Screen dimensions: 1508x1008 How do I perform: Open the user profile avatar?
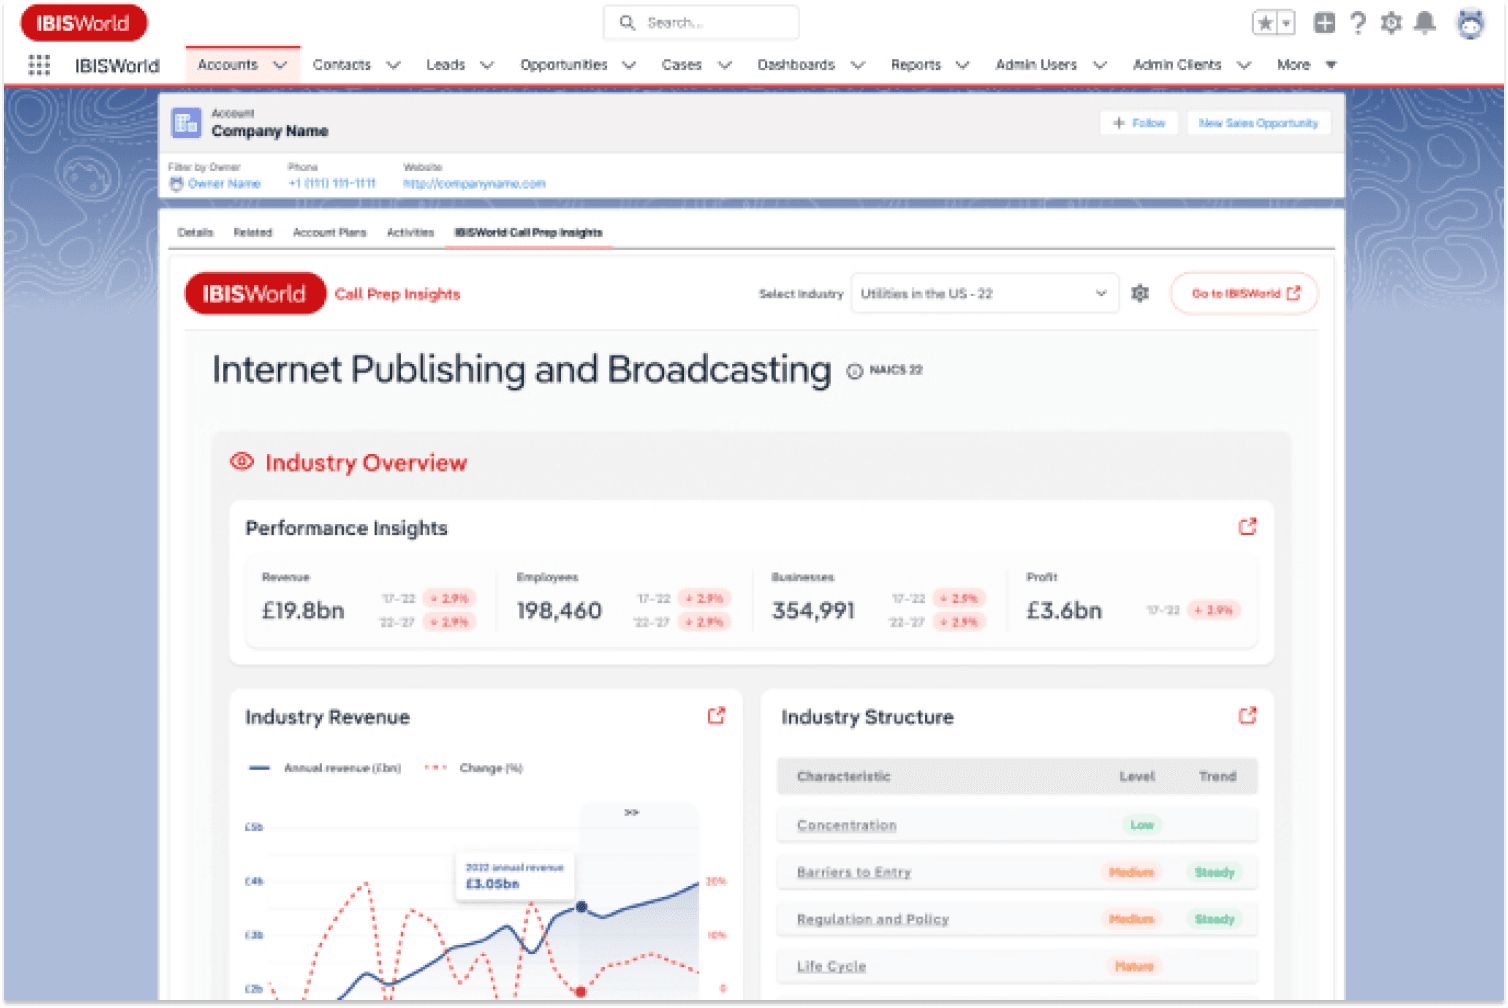coord(1470,23)
